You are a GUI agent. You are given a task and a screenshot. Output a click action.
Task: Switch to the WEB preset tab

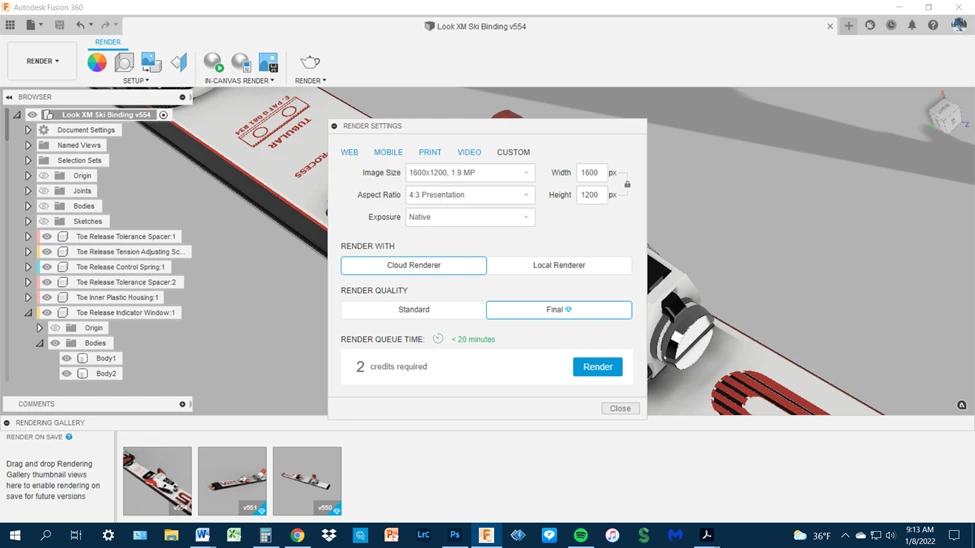tap(349, 152)
